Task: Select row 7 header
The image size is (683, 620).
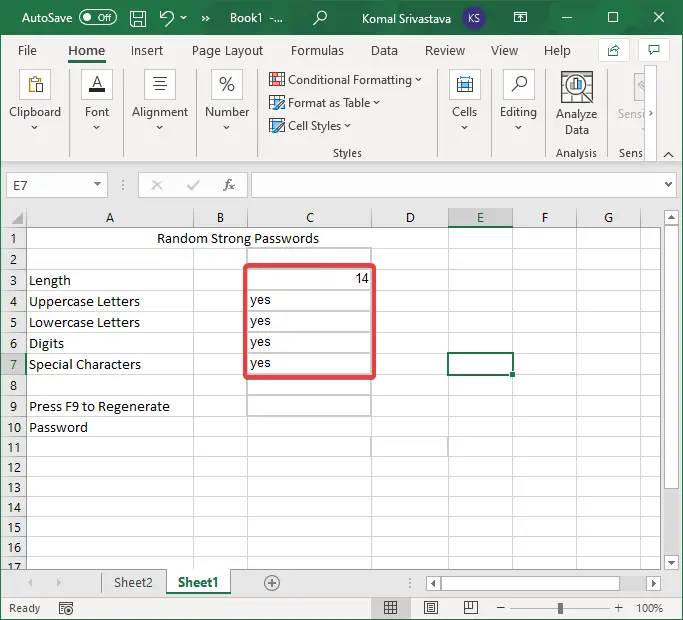Action: 14,364
